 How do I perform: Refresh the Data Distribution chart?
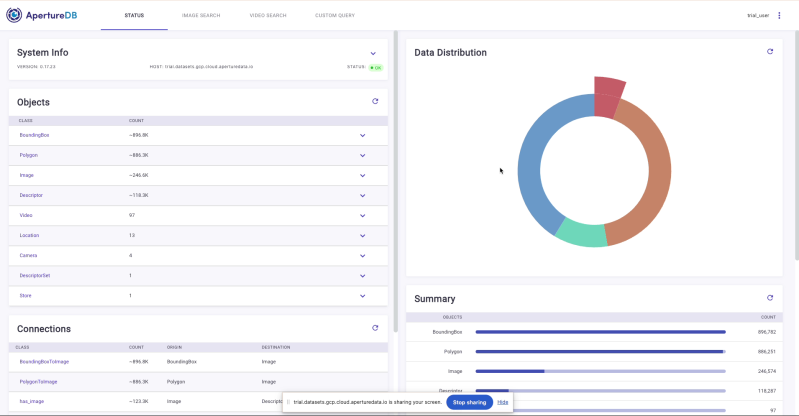coord(770,51)
